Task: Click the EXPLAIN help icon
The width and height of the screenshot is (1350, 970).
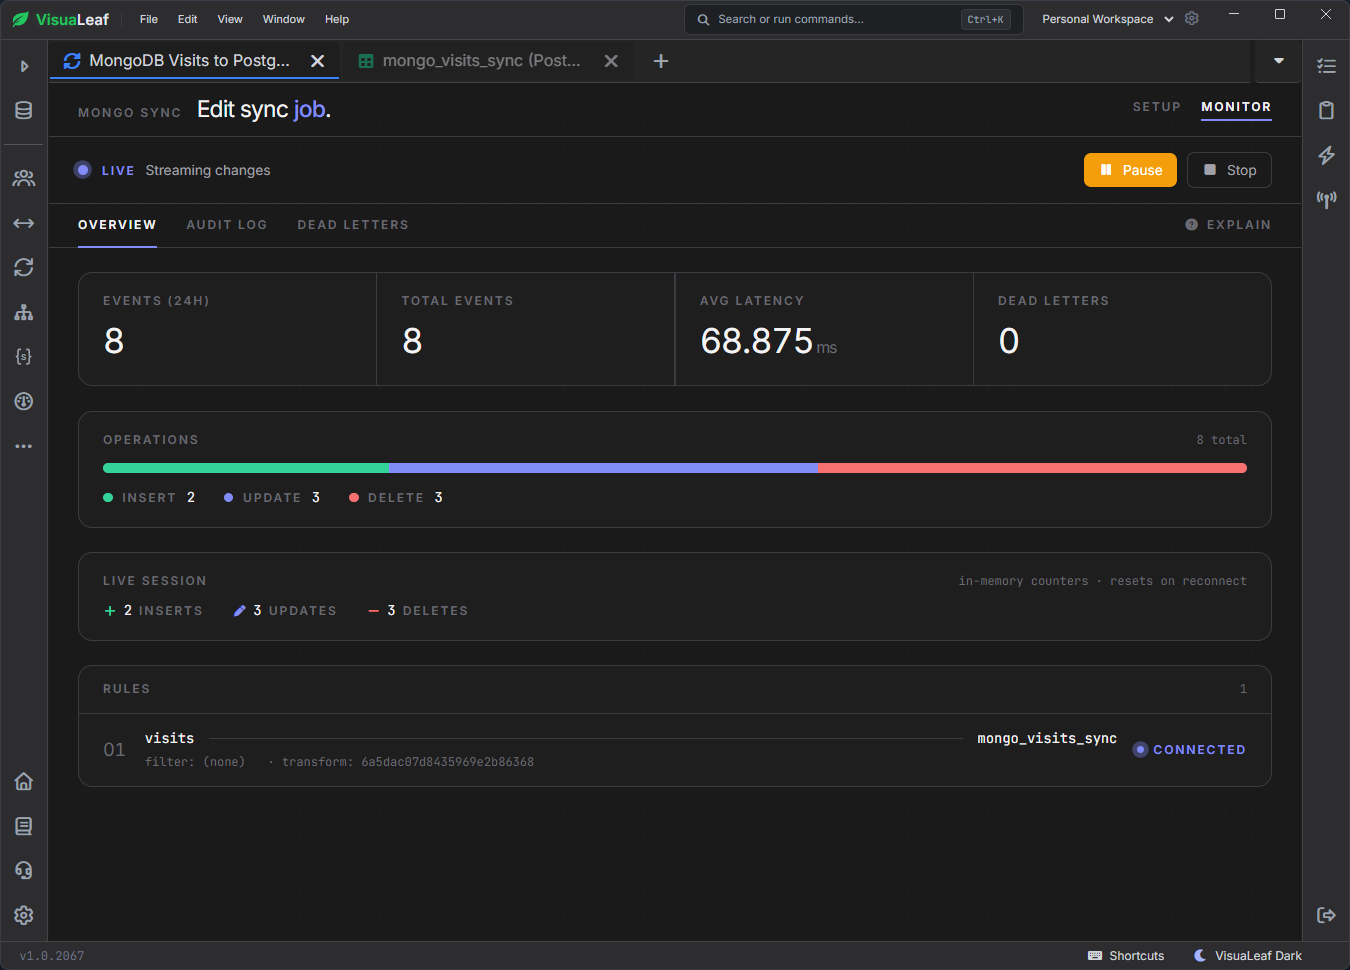Action: point(1191,225)
